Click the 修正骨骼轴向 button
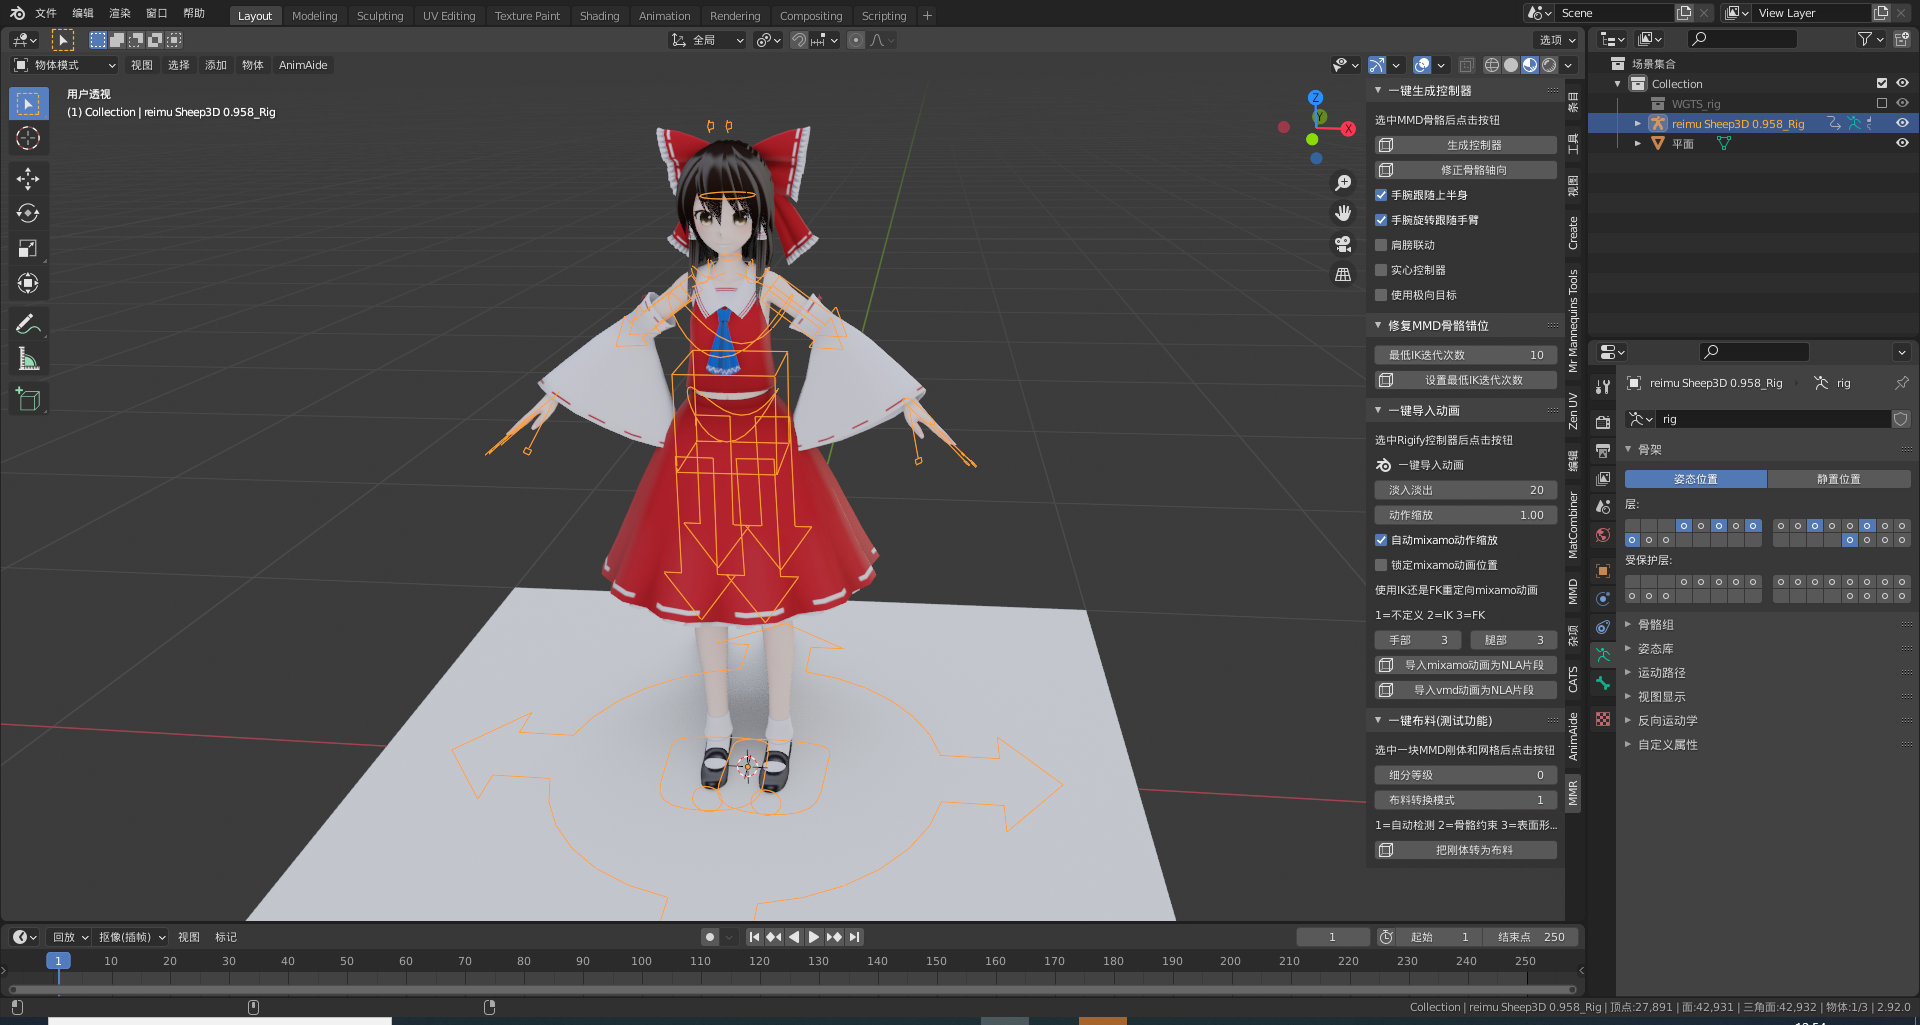This screenshot has width=1920, height=1025. click(1466, 170)
